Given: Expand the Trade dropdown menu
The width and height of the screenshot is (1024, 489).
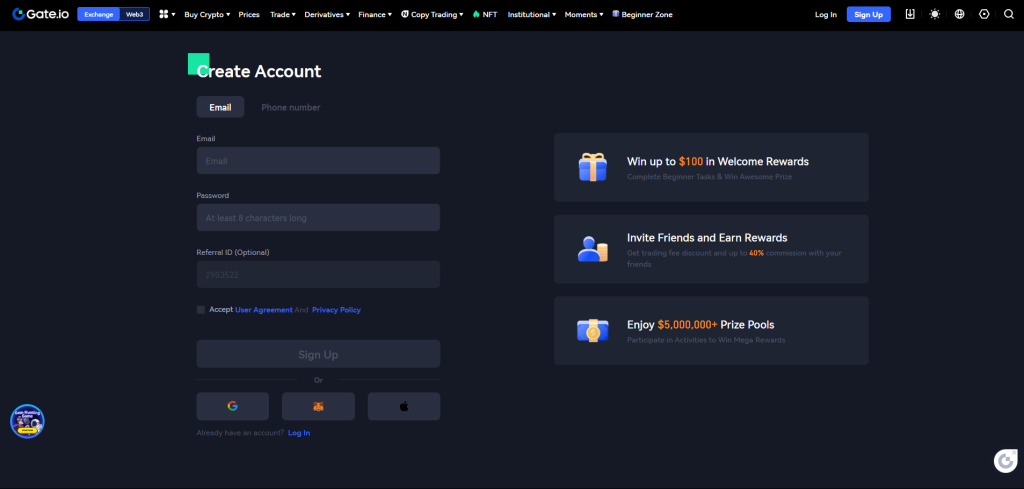Looking at the screenshot, I should coord(283,14).
